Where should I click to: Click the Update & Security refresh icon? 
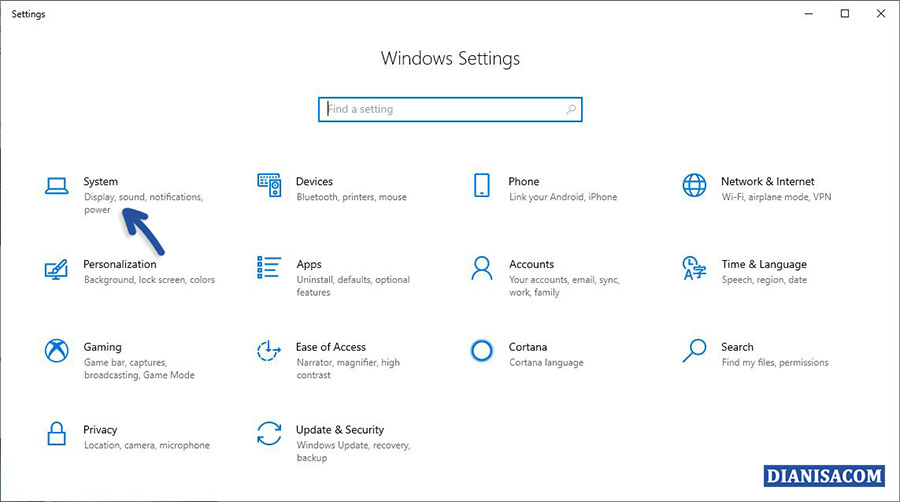click(269, 434)
